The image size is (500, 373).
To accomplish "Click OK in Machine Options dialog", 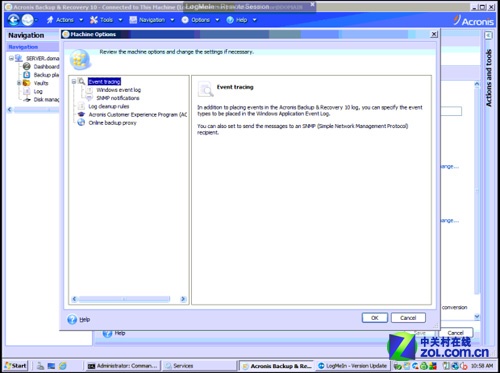I will pos(375,318).
